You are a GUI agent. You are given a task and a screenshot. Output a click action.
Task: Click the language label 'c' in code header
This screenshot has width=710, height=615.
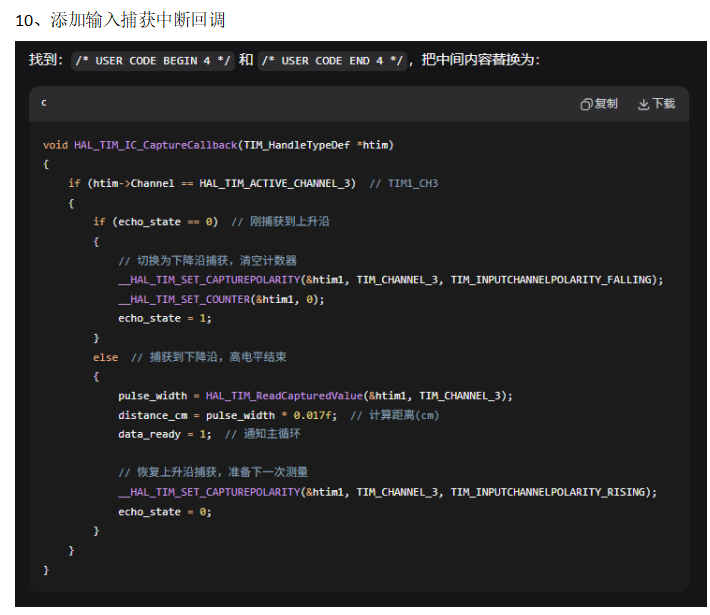[44, 103]
